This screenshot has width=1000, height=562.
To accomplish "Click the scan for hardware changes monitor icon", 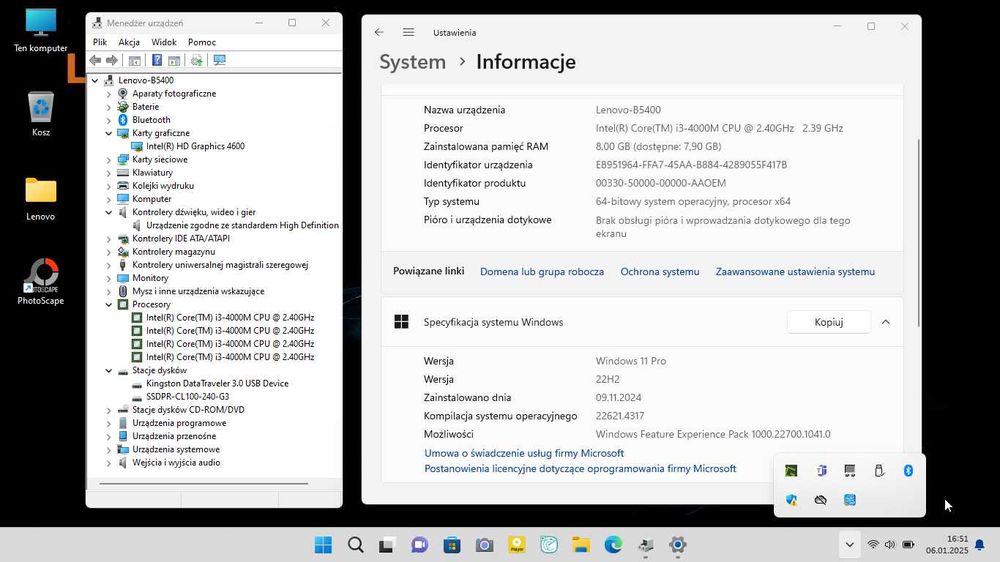I will (x=219, y=60).
